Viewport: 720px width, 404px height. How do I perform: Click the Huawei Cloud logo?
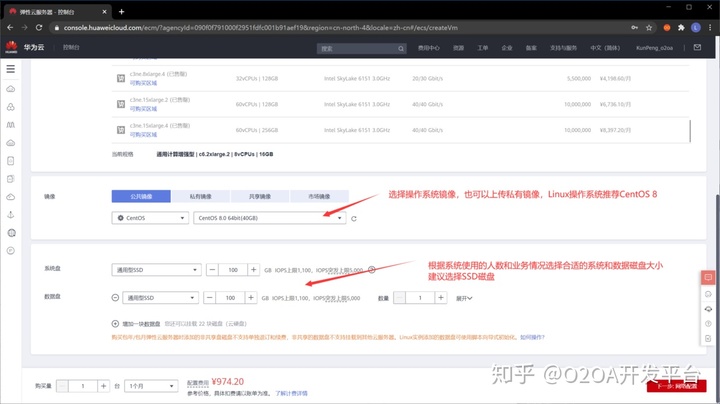11,47
